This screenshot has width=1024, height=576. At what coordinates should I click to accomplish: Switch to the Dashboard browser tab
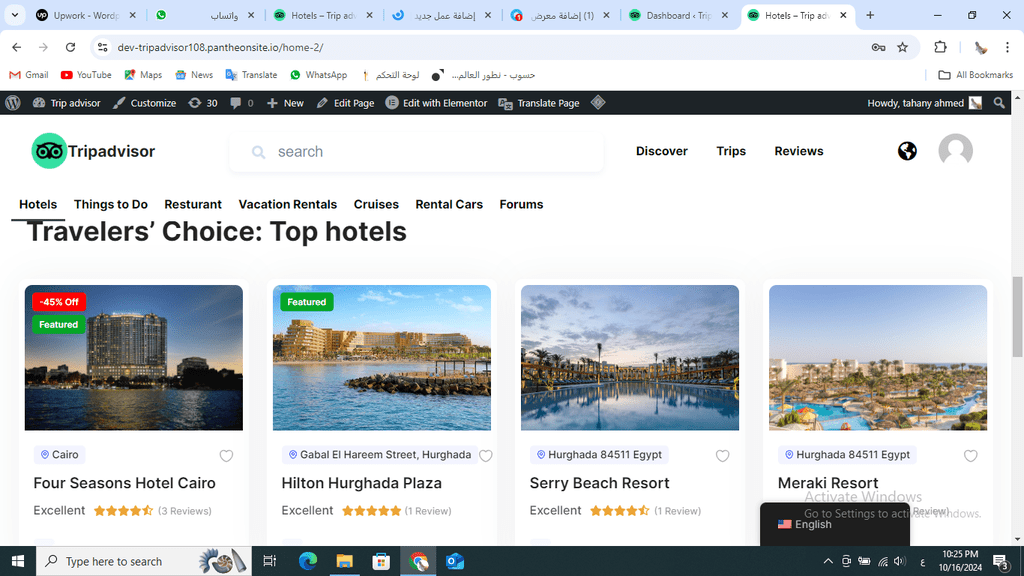[x=679, y=15]
